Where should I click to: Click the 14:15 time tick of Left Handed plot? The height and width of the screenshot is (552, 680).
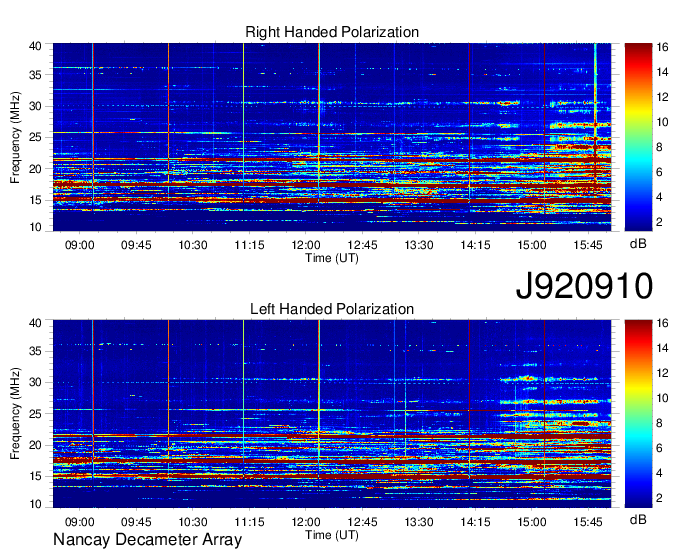coord(475,522)
